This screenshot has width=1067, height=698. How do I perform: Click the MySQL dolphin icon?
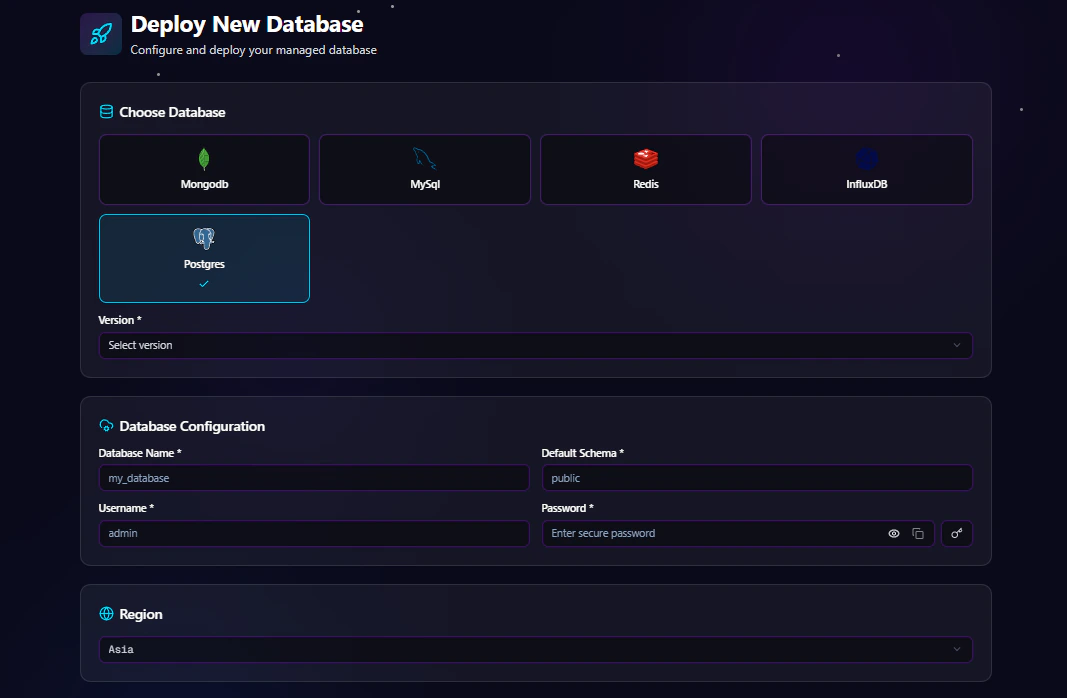pyautogui.click(x=425, y=159)
